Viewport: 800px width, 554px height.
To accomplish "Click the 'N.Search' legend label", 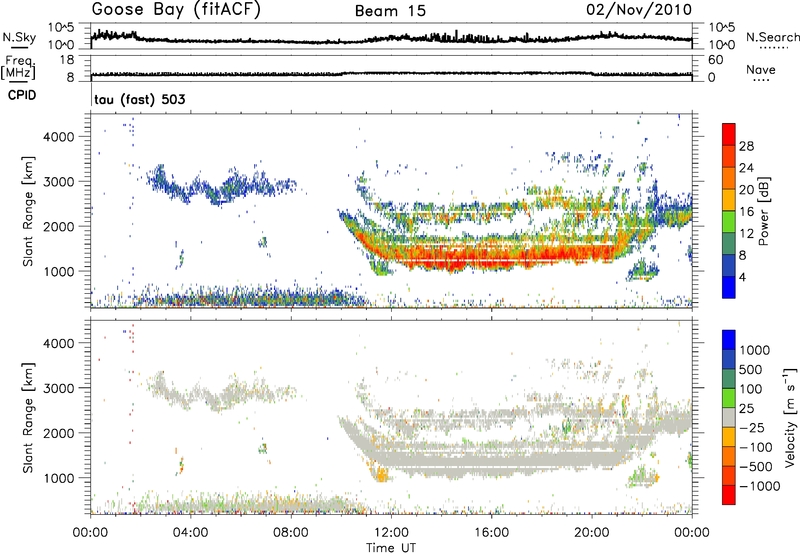I will coord(772,37).
